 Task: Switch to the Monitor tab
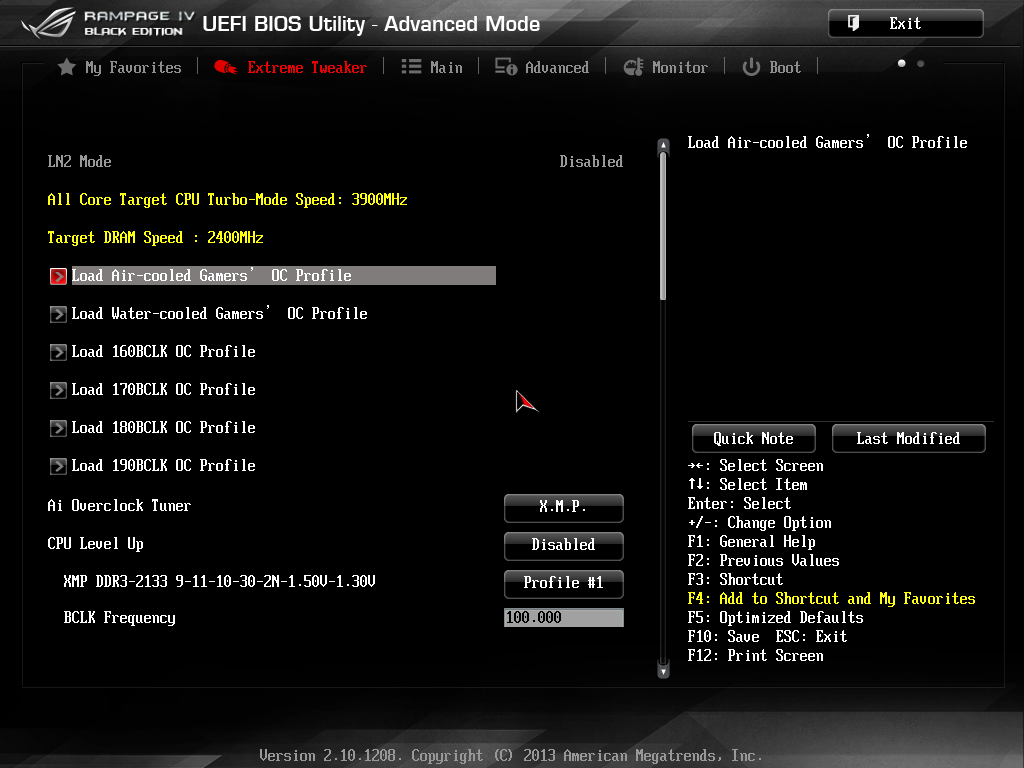[679, 67]
